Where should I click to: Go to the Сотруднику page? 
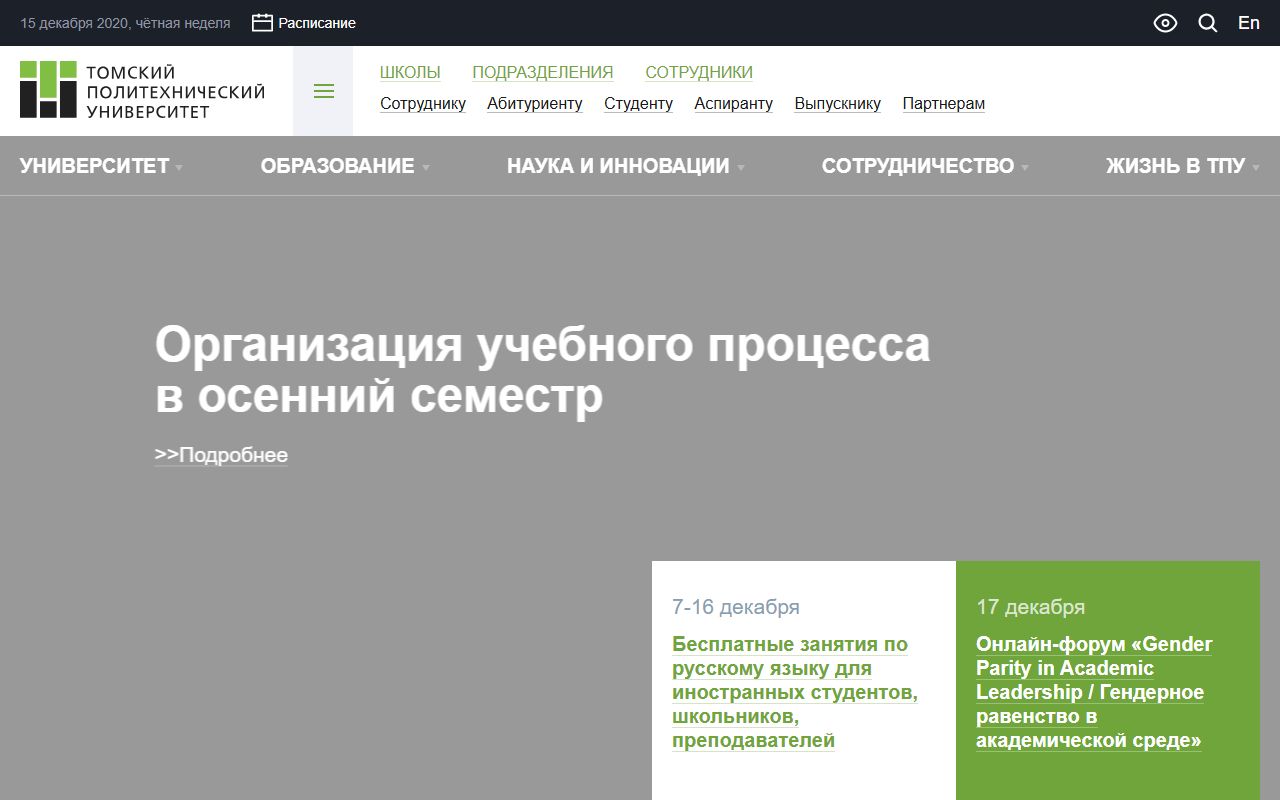423,103
